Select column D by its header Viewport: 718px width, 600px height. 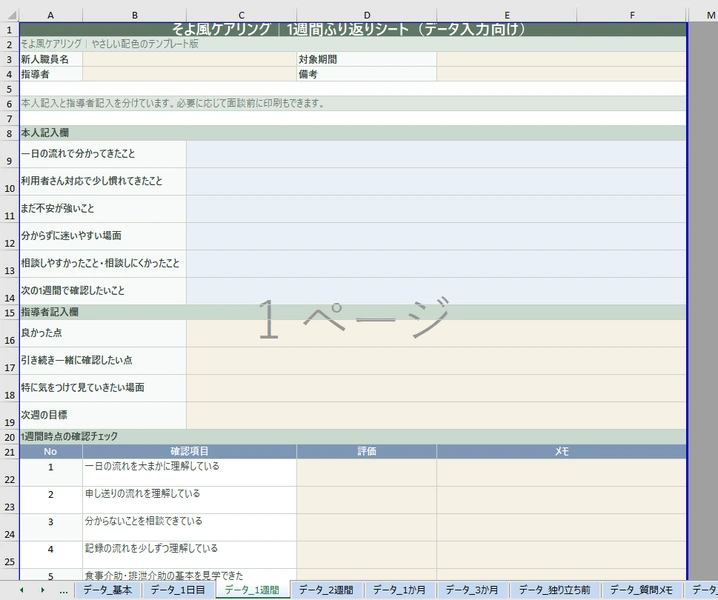point(366,14)
